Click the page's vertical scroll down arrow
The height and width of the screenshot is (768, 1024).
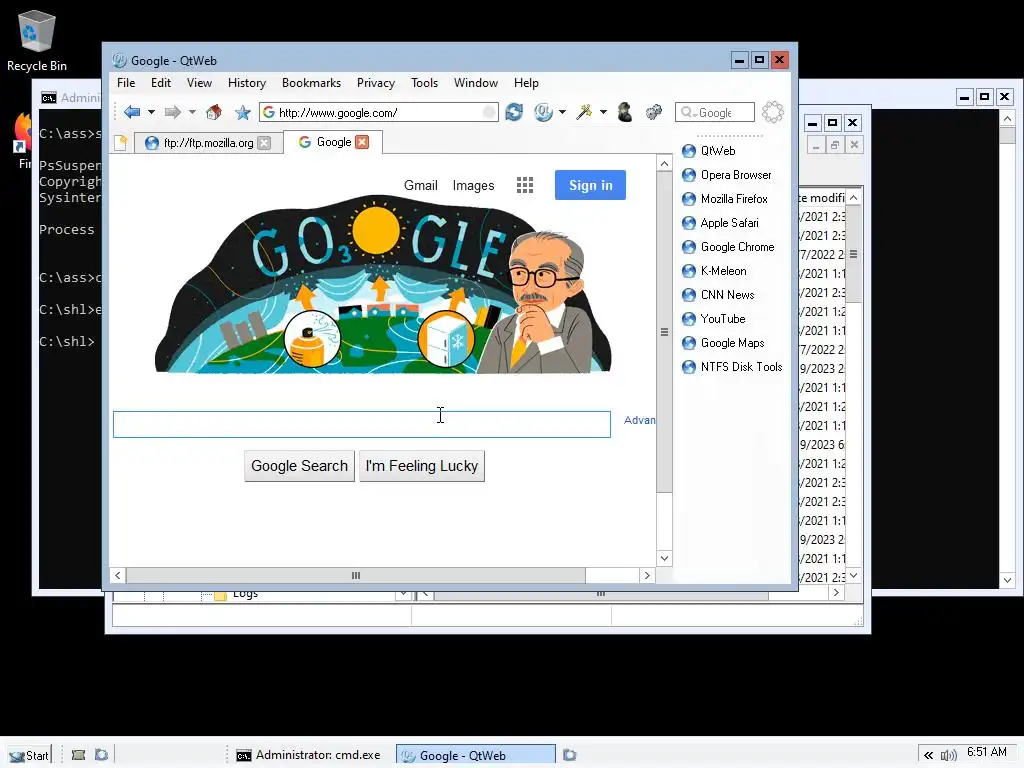pos(664,558)
